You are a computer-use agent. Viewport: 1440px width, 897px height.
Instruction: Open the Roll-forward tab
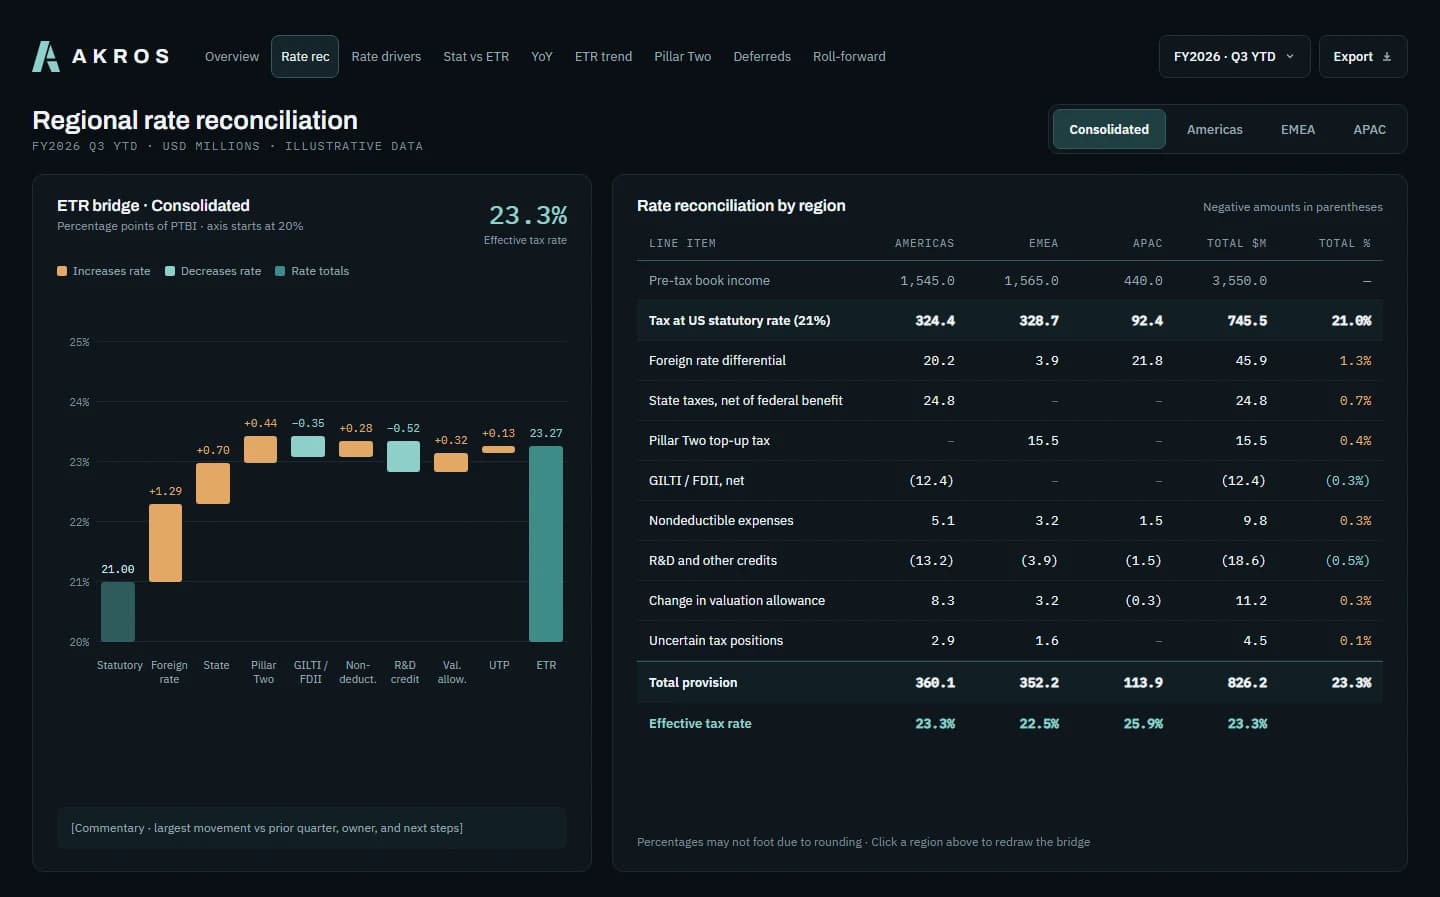pos(849,56)
